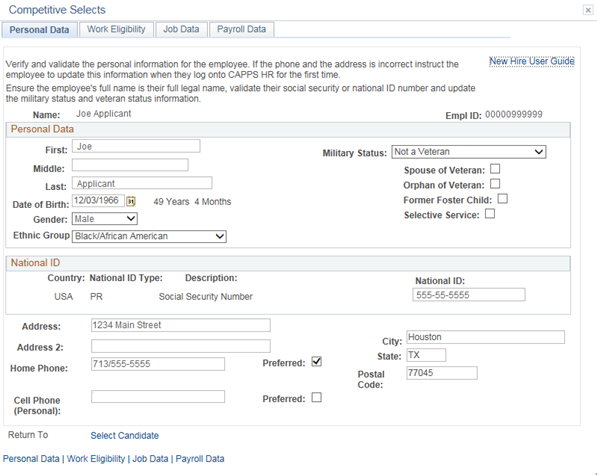Go to the Payroll Data tab

click(x=243, y=29)
